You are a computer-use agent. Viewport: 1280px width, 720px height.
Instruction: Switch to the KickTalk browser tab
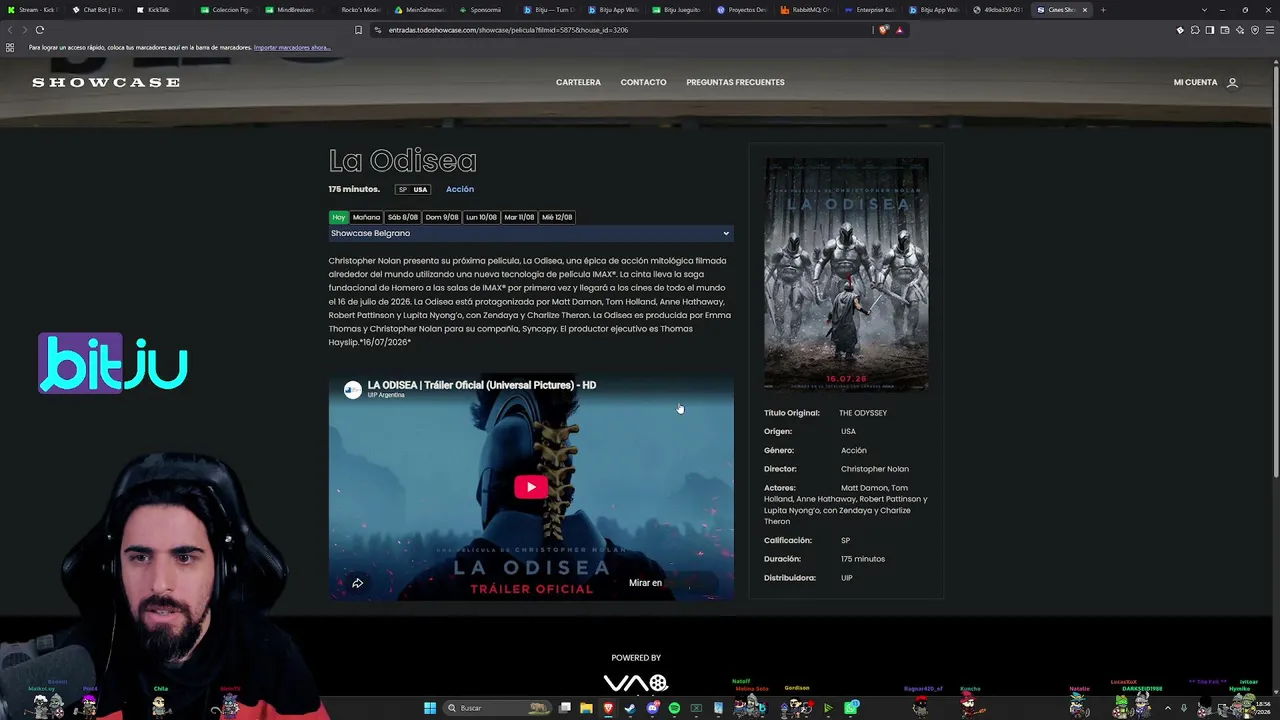tap(153, 10)
